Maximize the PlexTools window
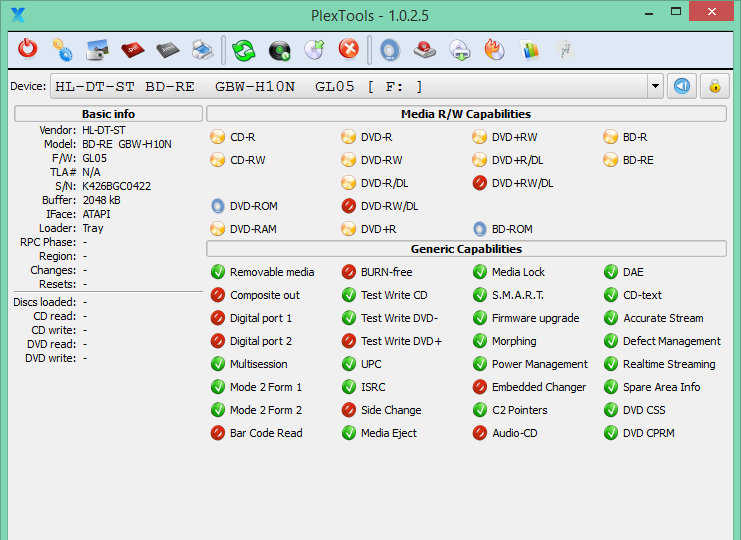The height and width of the screenshot is (540, 741). tap(676, 11)
